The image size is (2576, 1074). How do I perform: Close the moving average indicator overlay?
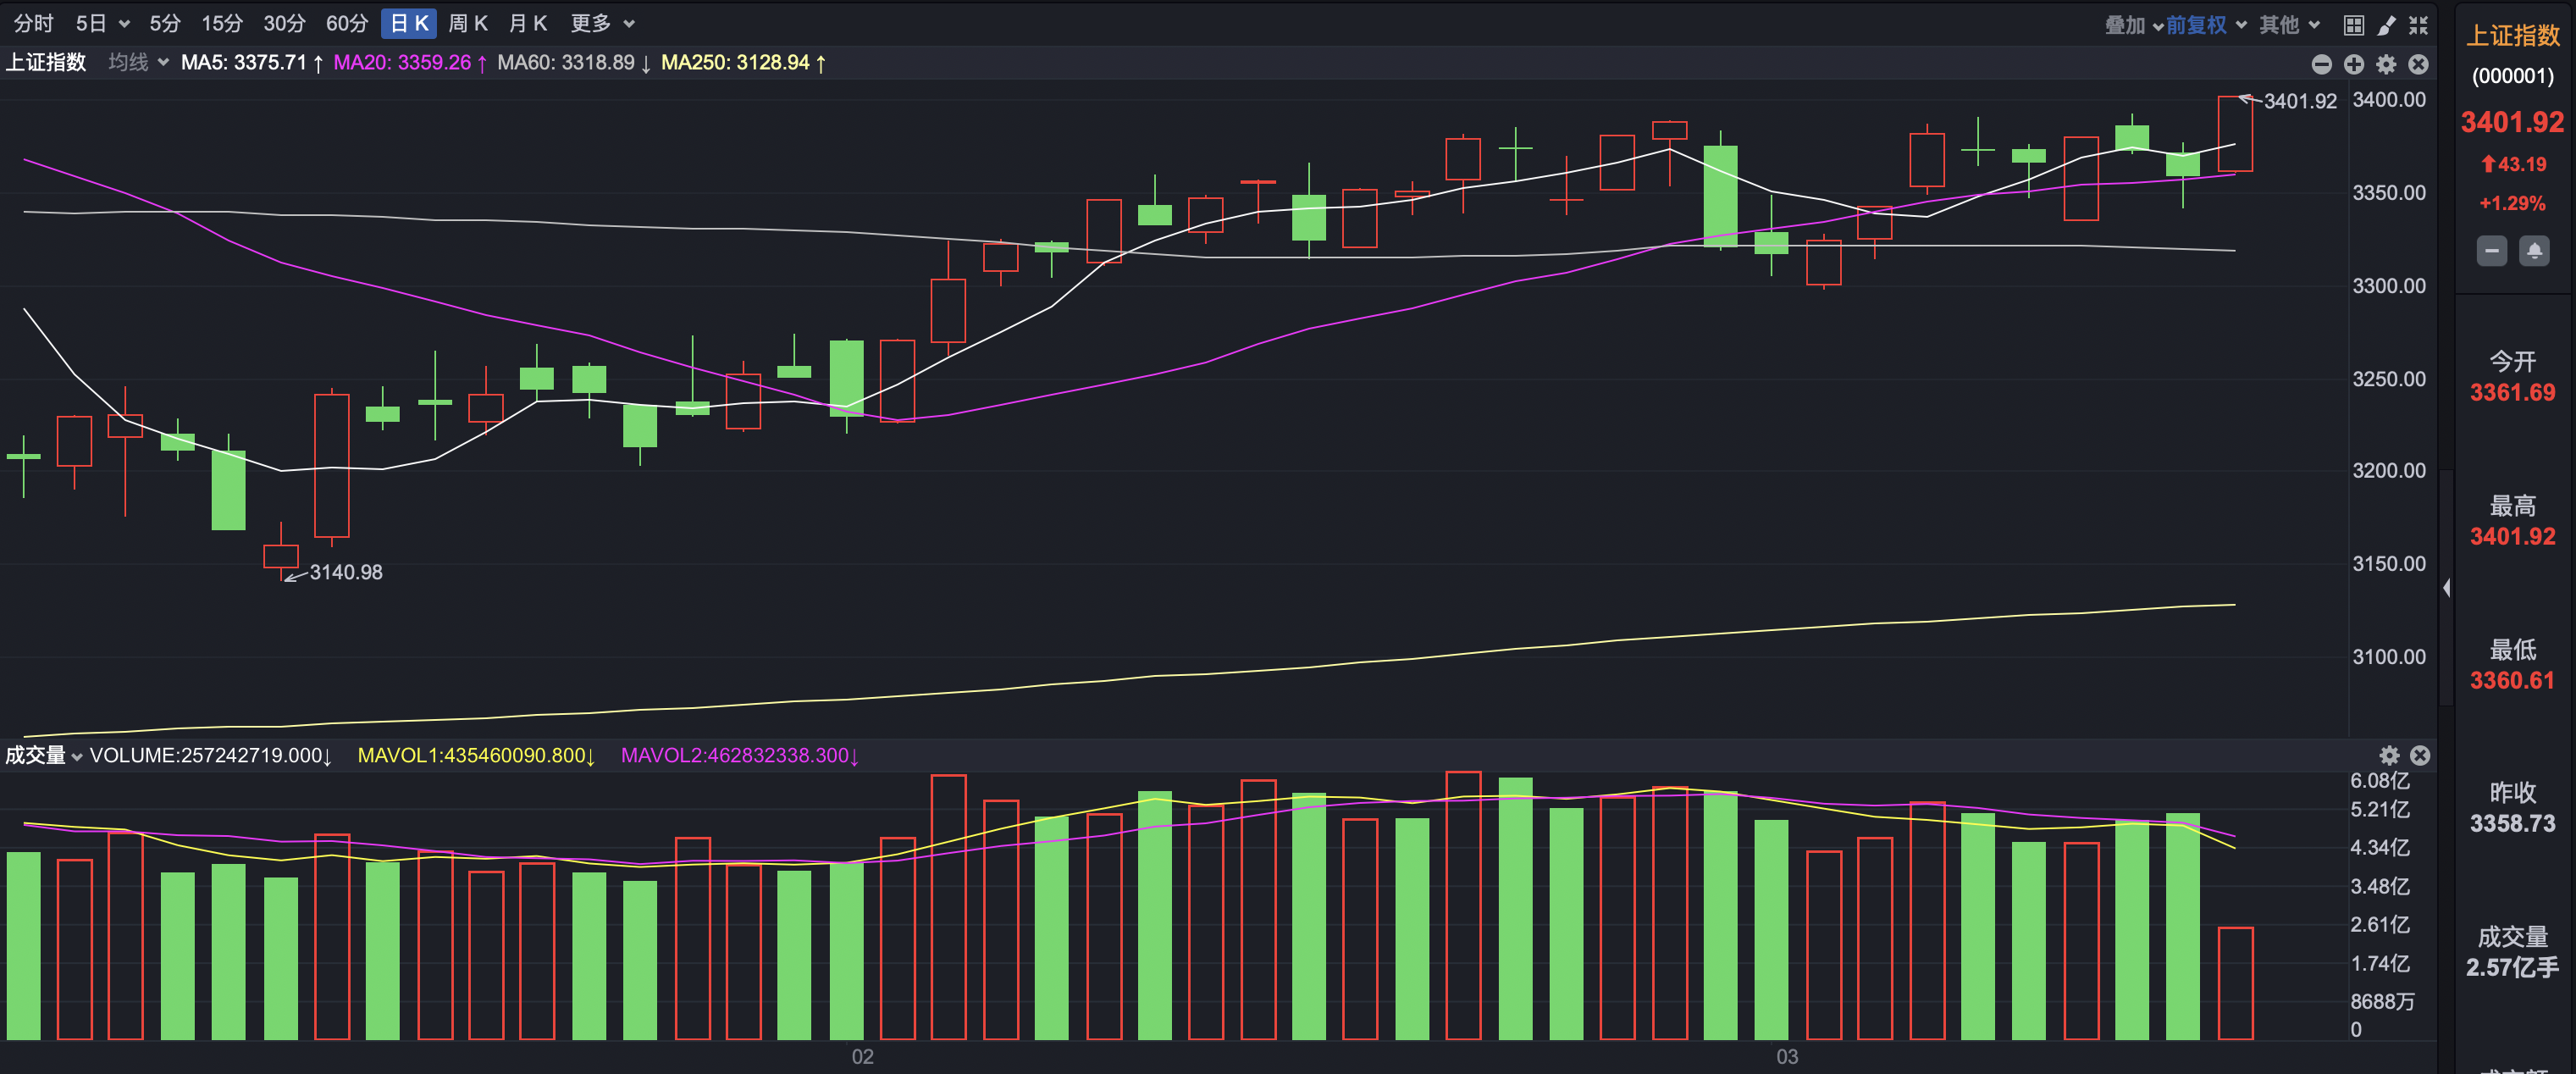2418,65
